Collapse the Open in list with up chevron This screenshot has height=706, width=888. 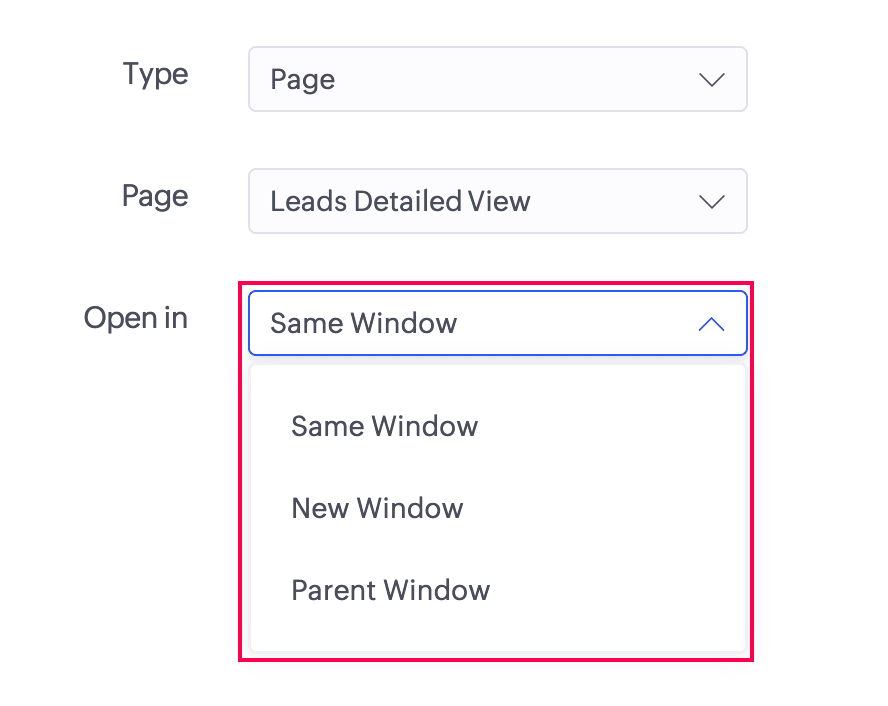coord(711,324)
